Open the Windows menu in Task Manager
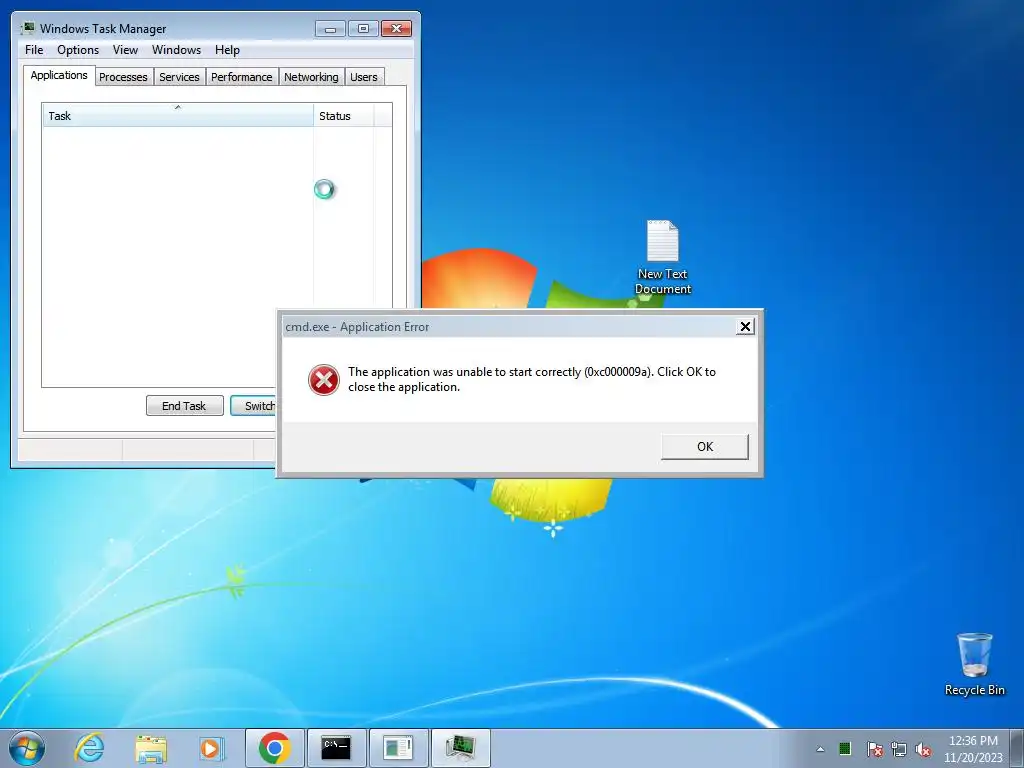This screenshot has height=768, width=1024. pyautogui.click(x=176, y=50)
